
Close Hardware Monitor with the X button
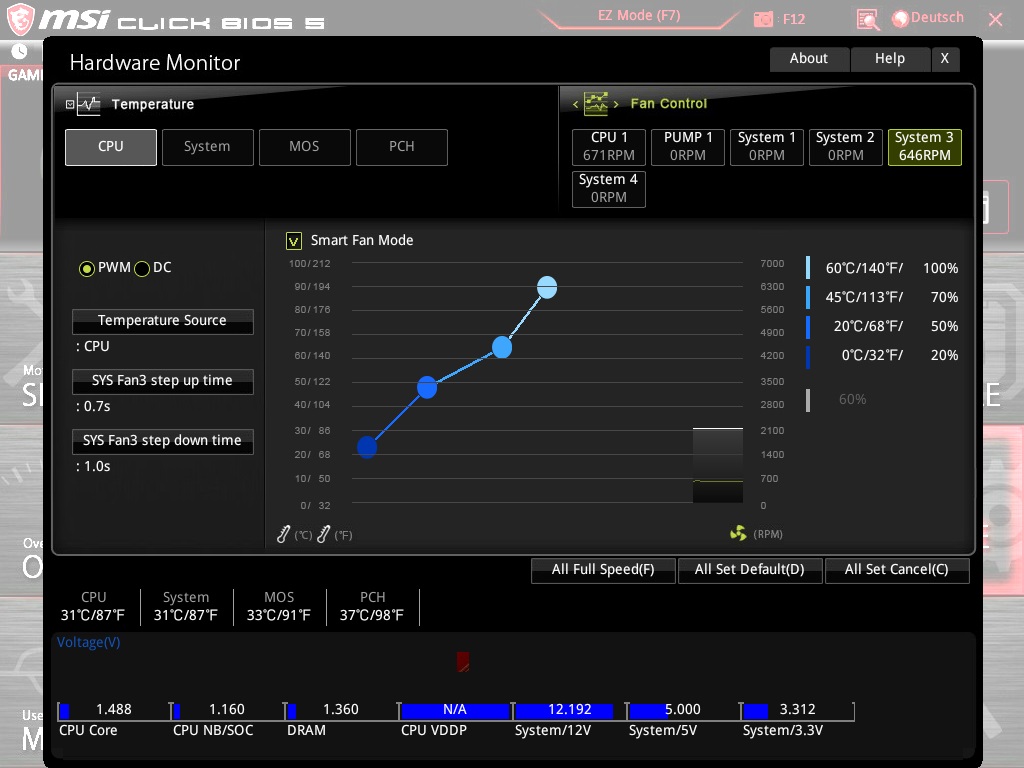pos(945,59)
